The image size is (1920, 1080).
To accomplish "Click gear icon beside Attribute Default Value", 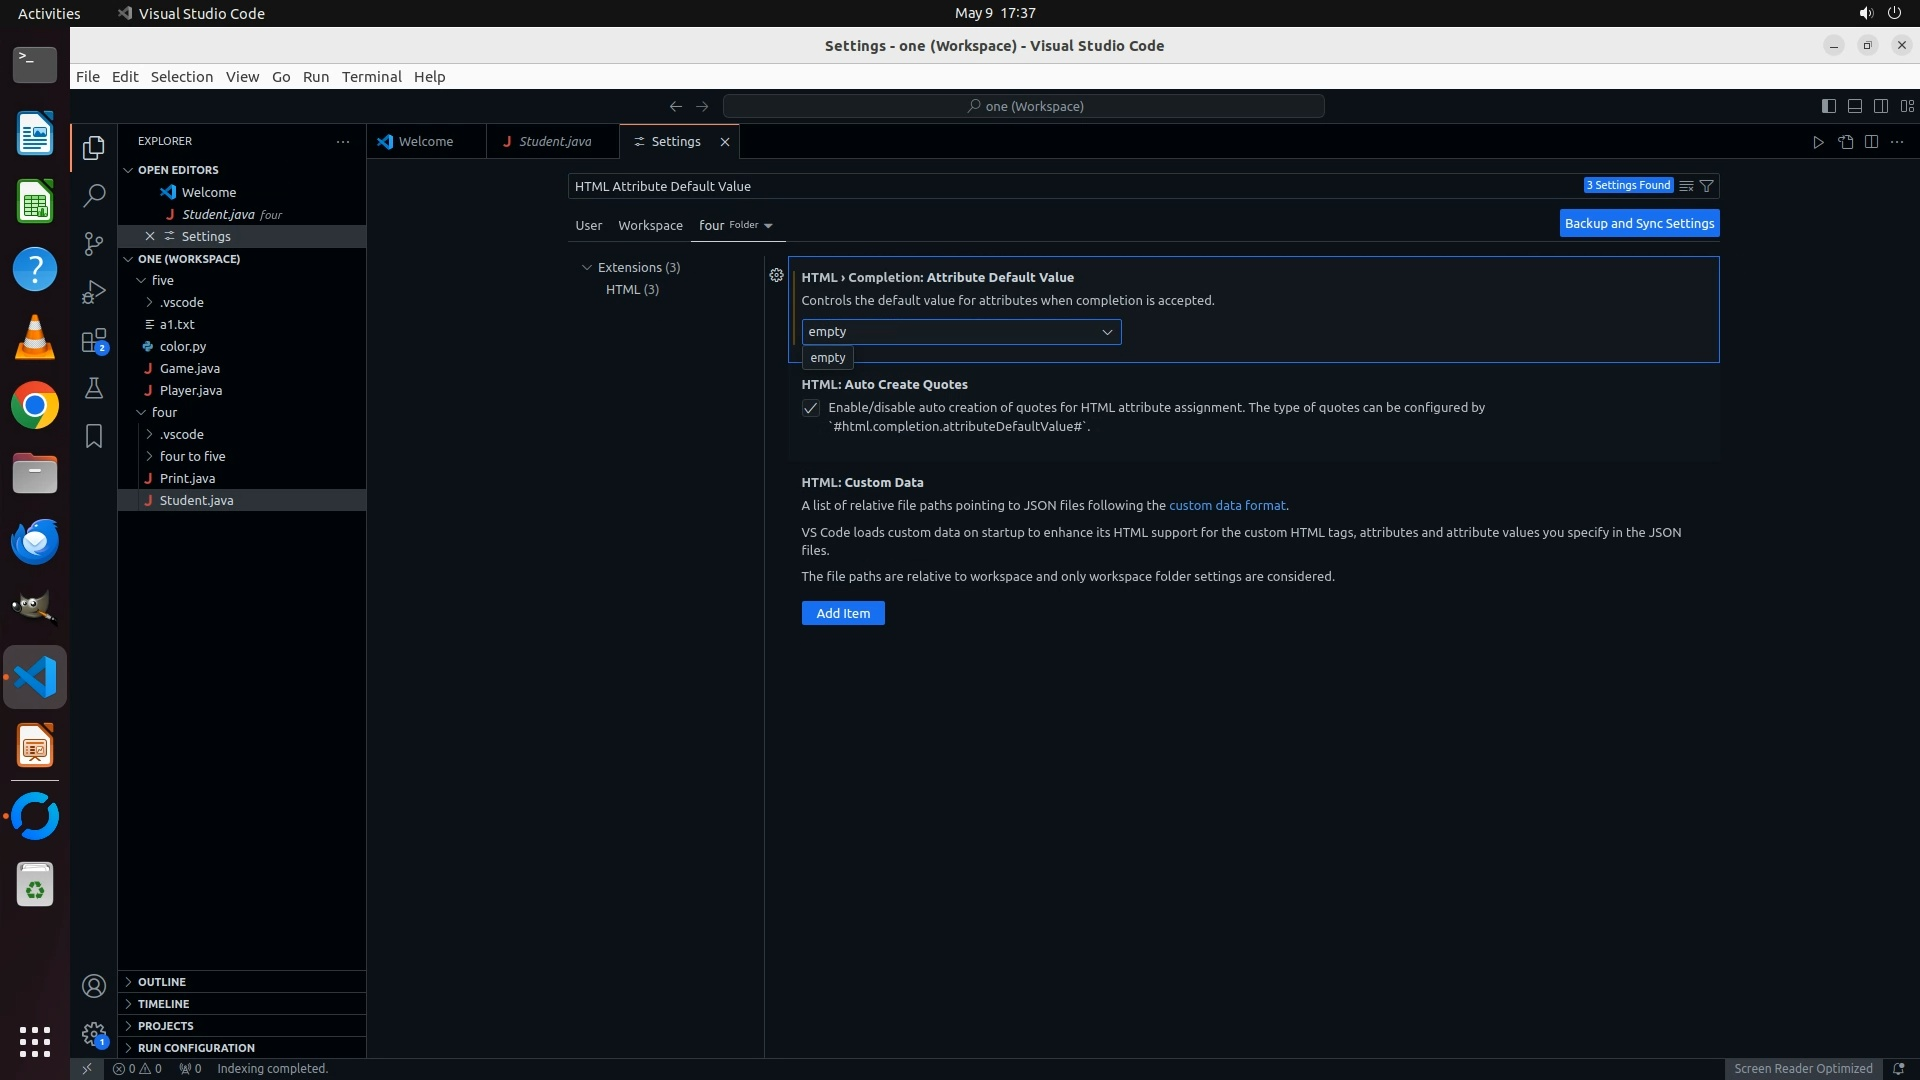I will click(776, 275).
